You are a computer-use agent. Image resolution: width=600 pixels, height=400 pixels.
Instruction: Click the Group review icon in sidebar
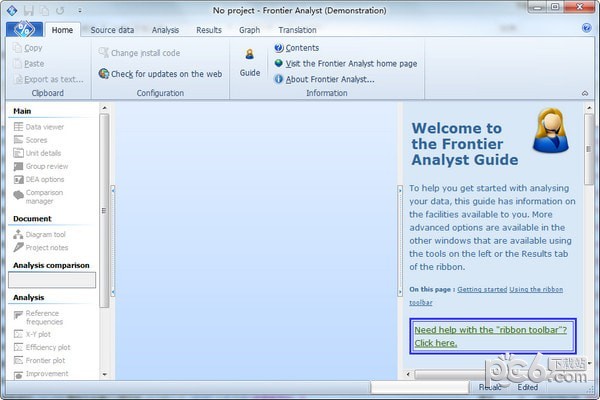pyautogui.click(x=18, y=166)
